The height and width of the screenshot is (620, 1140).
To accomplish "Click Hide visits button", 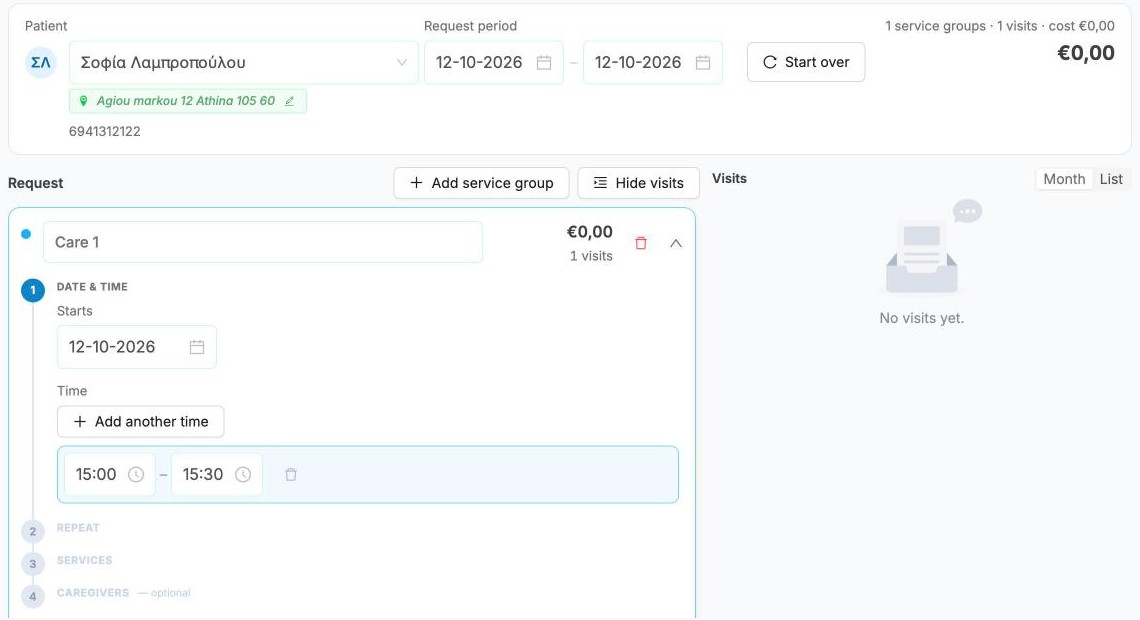I will pyautogui.click(x=638, y=183).
